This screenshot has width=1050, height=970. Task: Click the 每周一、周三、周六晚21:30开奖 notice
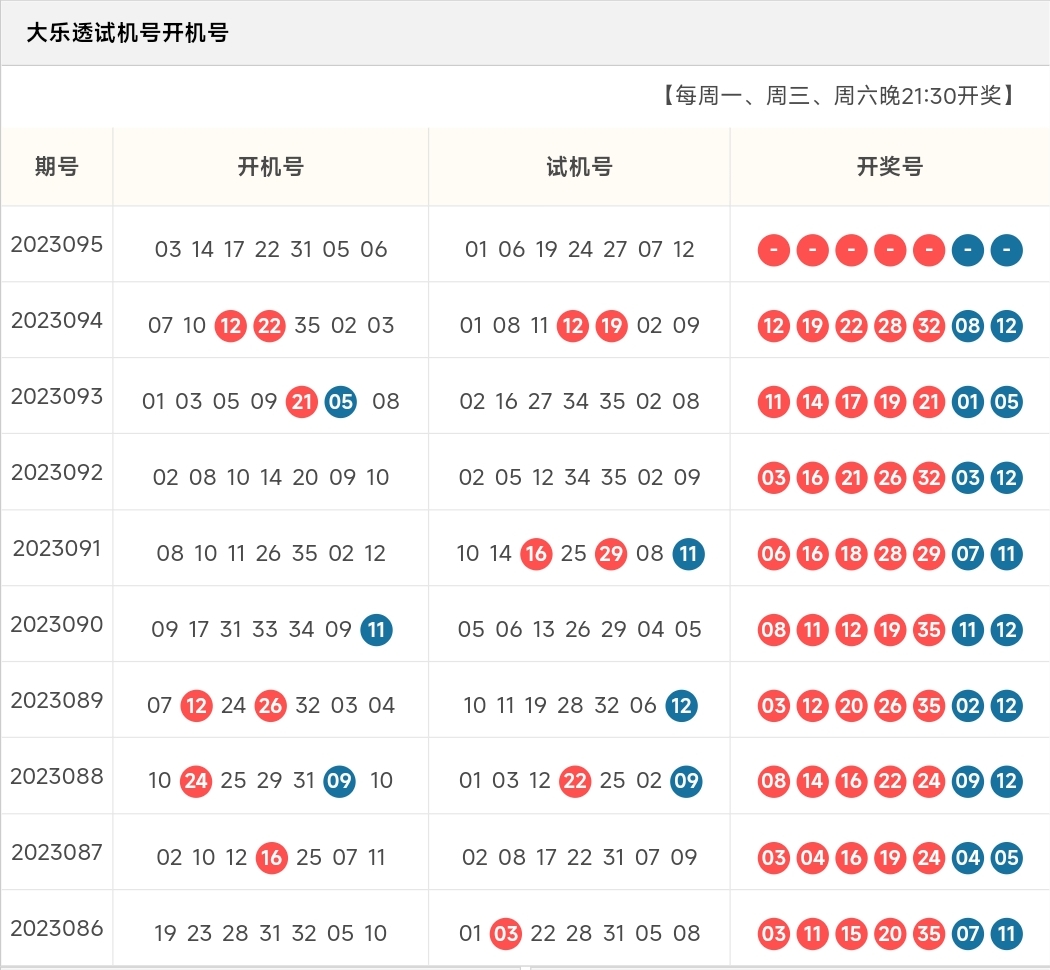pyautogui.click(x=838, y=96)
